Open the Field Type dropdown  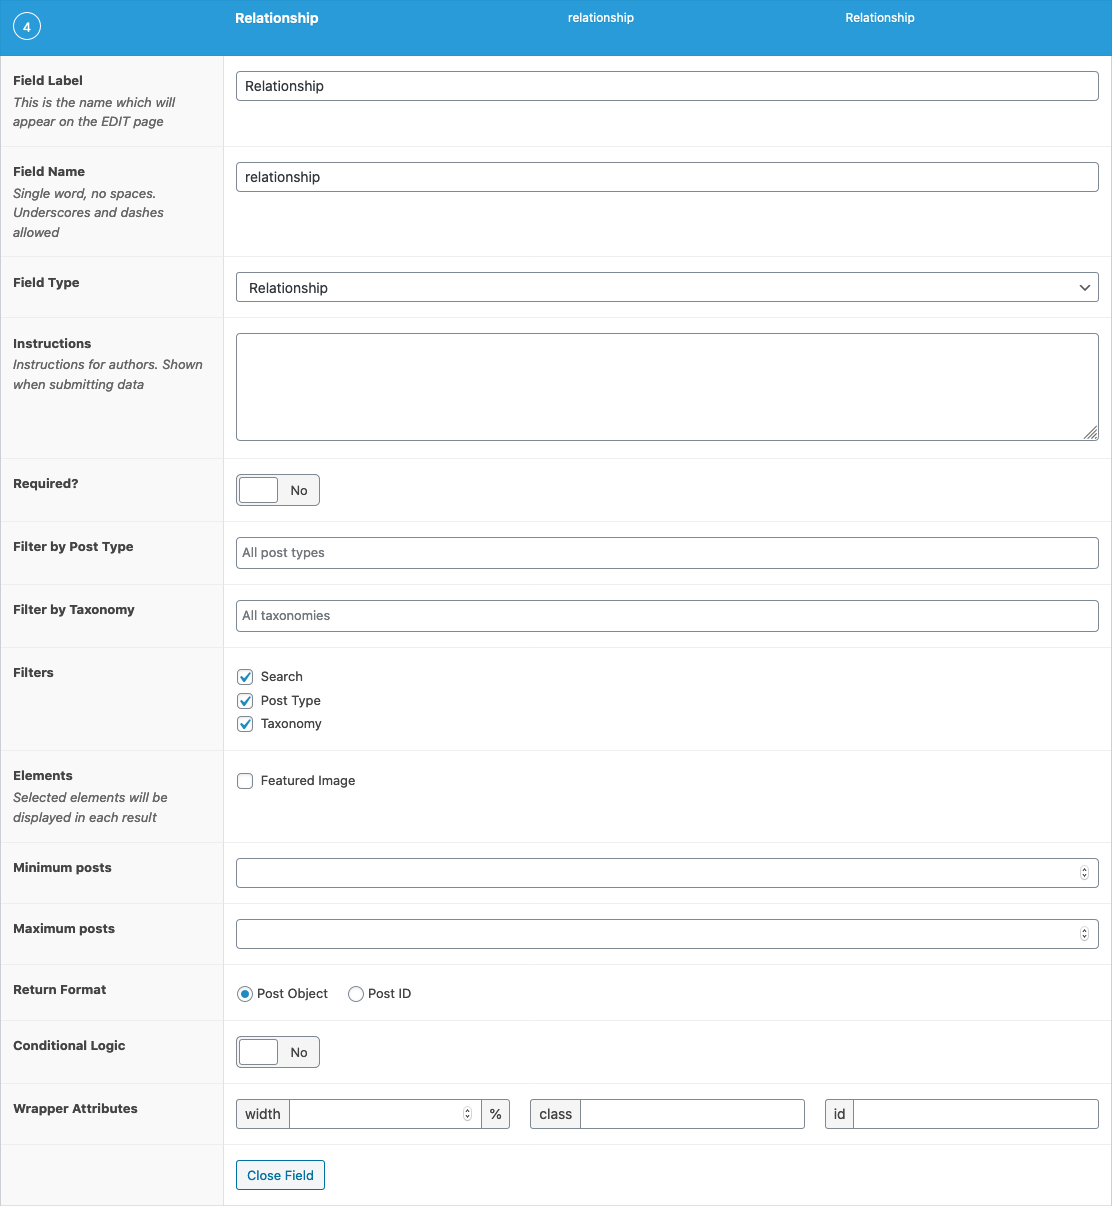[x=667, y=288]
